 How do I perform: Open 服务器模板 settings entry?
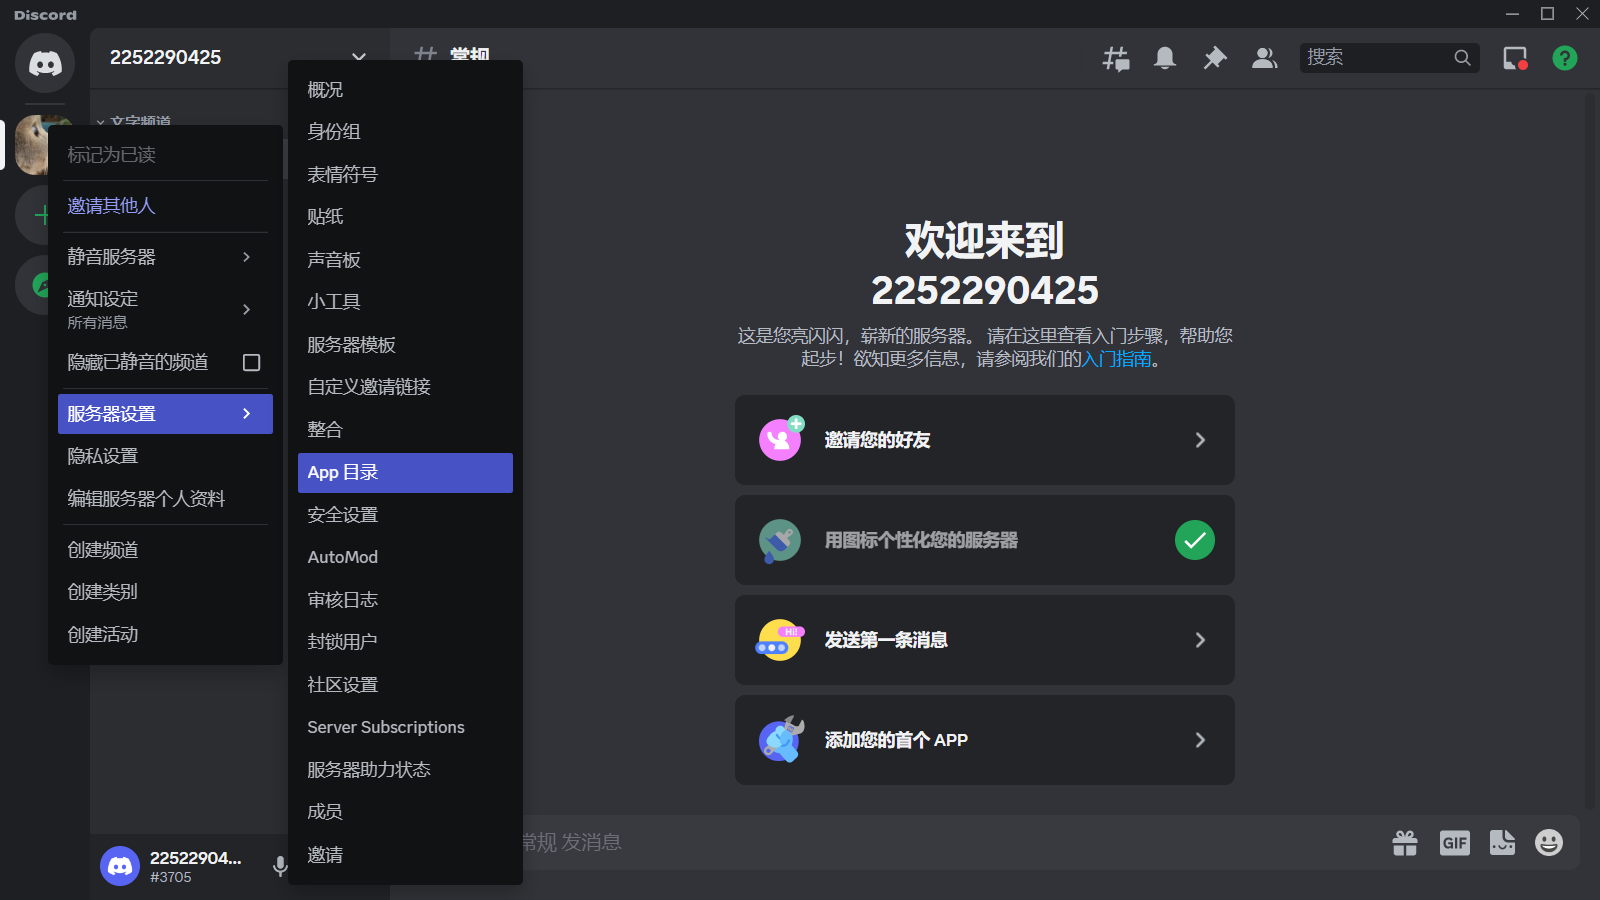click(x=405, y=345)
